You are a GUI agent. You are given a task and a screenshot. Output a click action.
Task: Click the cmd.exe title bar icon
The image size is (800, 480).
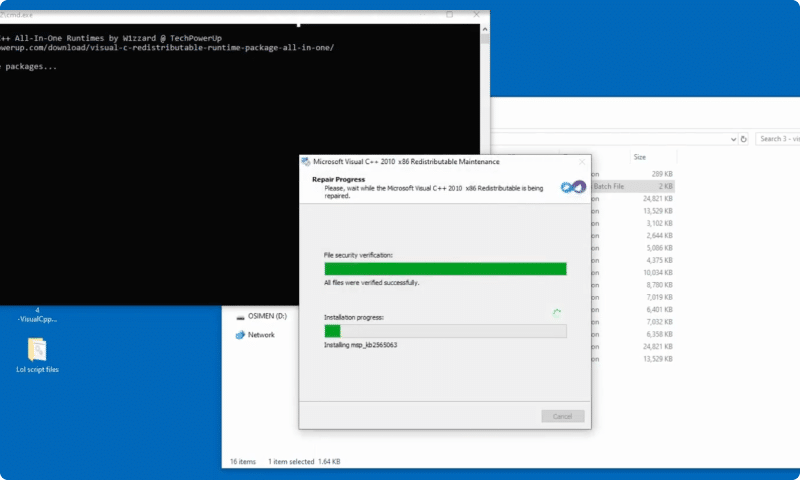pyautogui.click(x=3, y=15)
